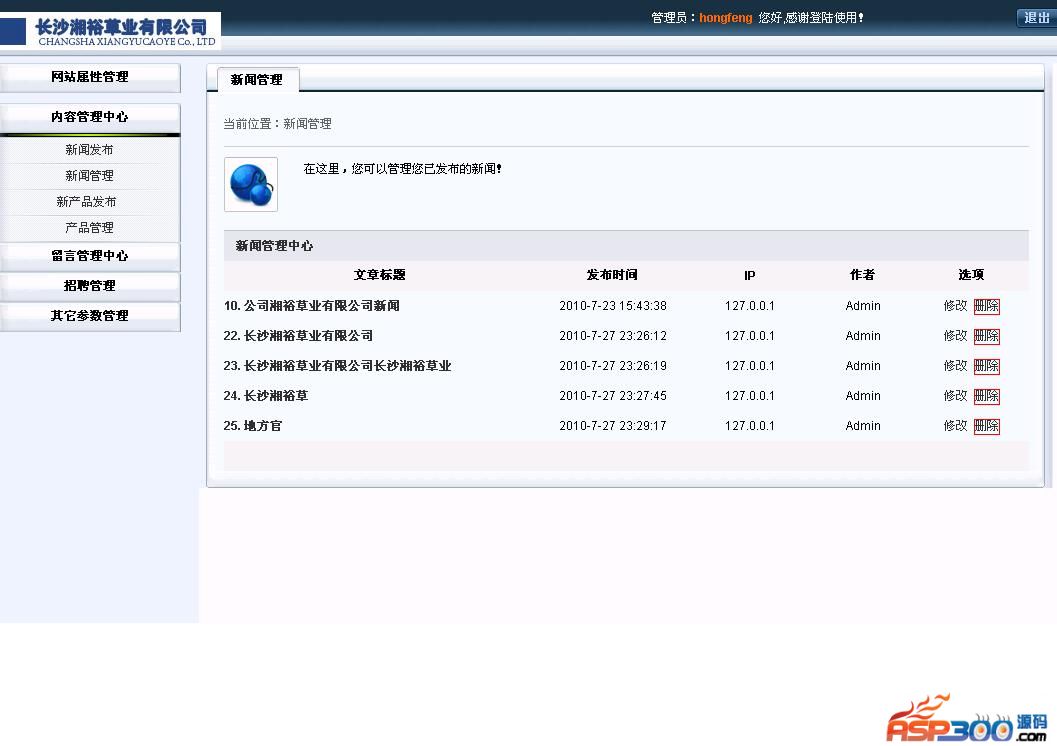Edit article 23 via 修改

(955, 366)
